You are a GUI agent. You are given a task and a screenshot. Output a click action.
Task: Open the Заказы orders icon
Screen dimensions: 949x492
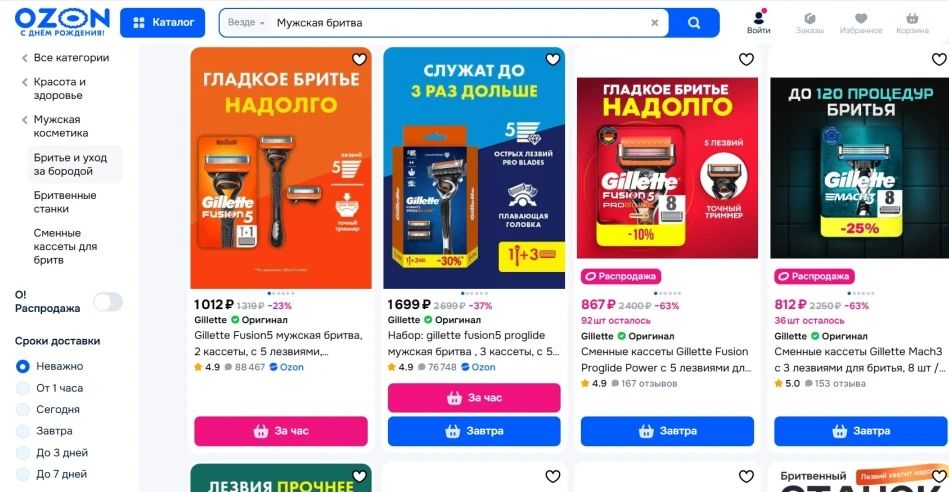coord(809,22)
